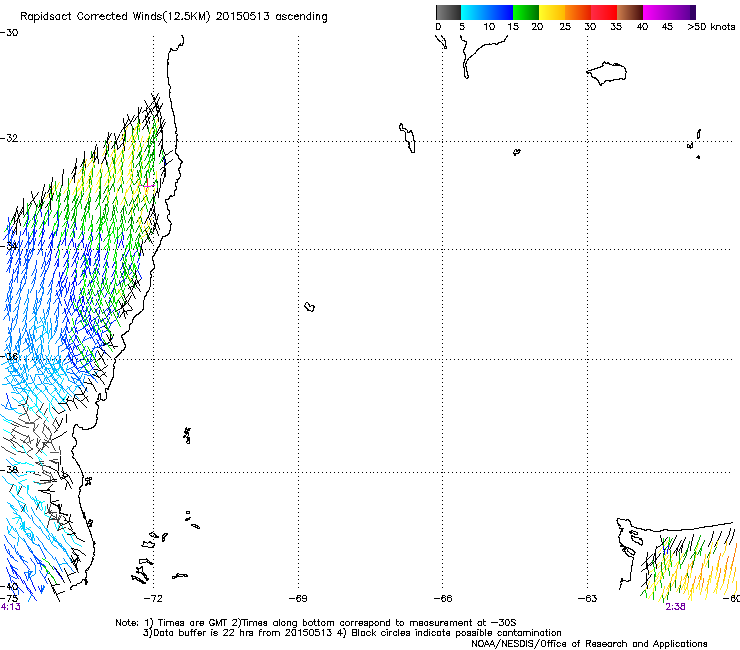The width and height of the screenshot is (740, 650).
Task: Click the purple "2:38" swath time label
Action: tap(675, 607)
